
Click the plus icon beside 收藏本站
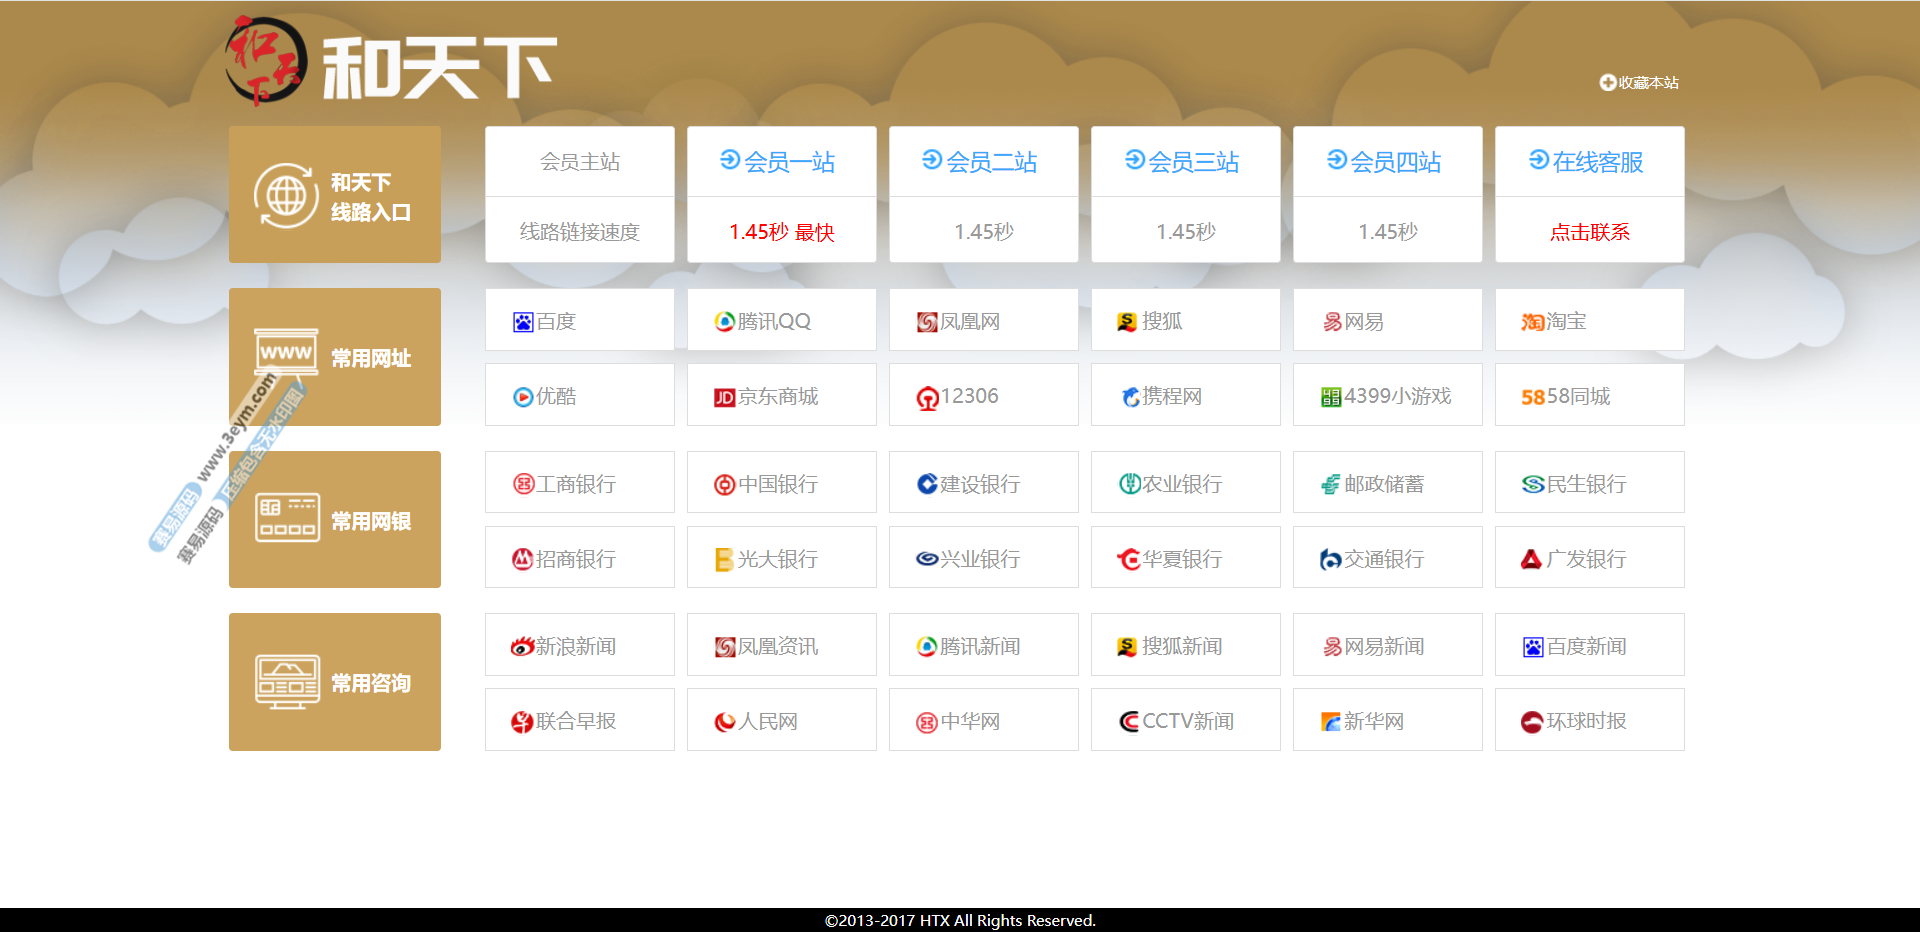coord(1607,83)
